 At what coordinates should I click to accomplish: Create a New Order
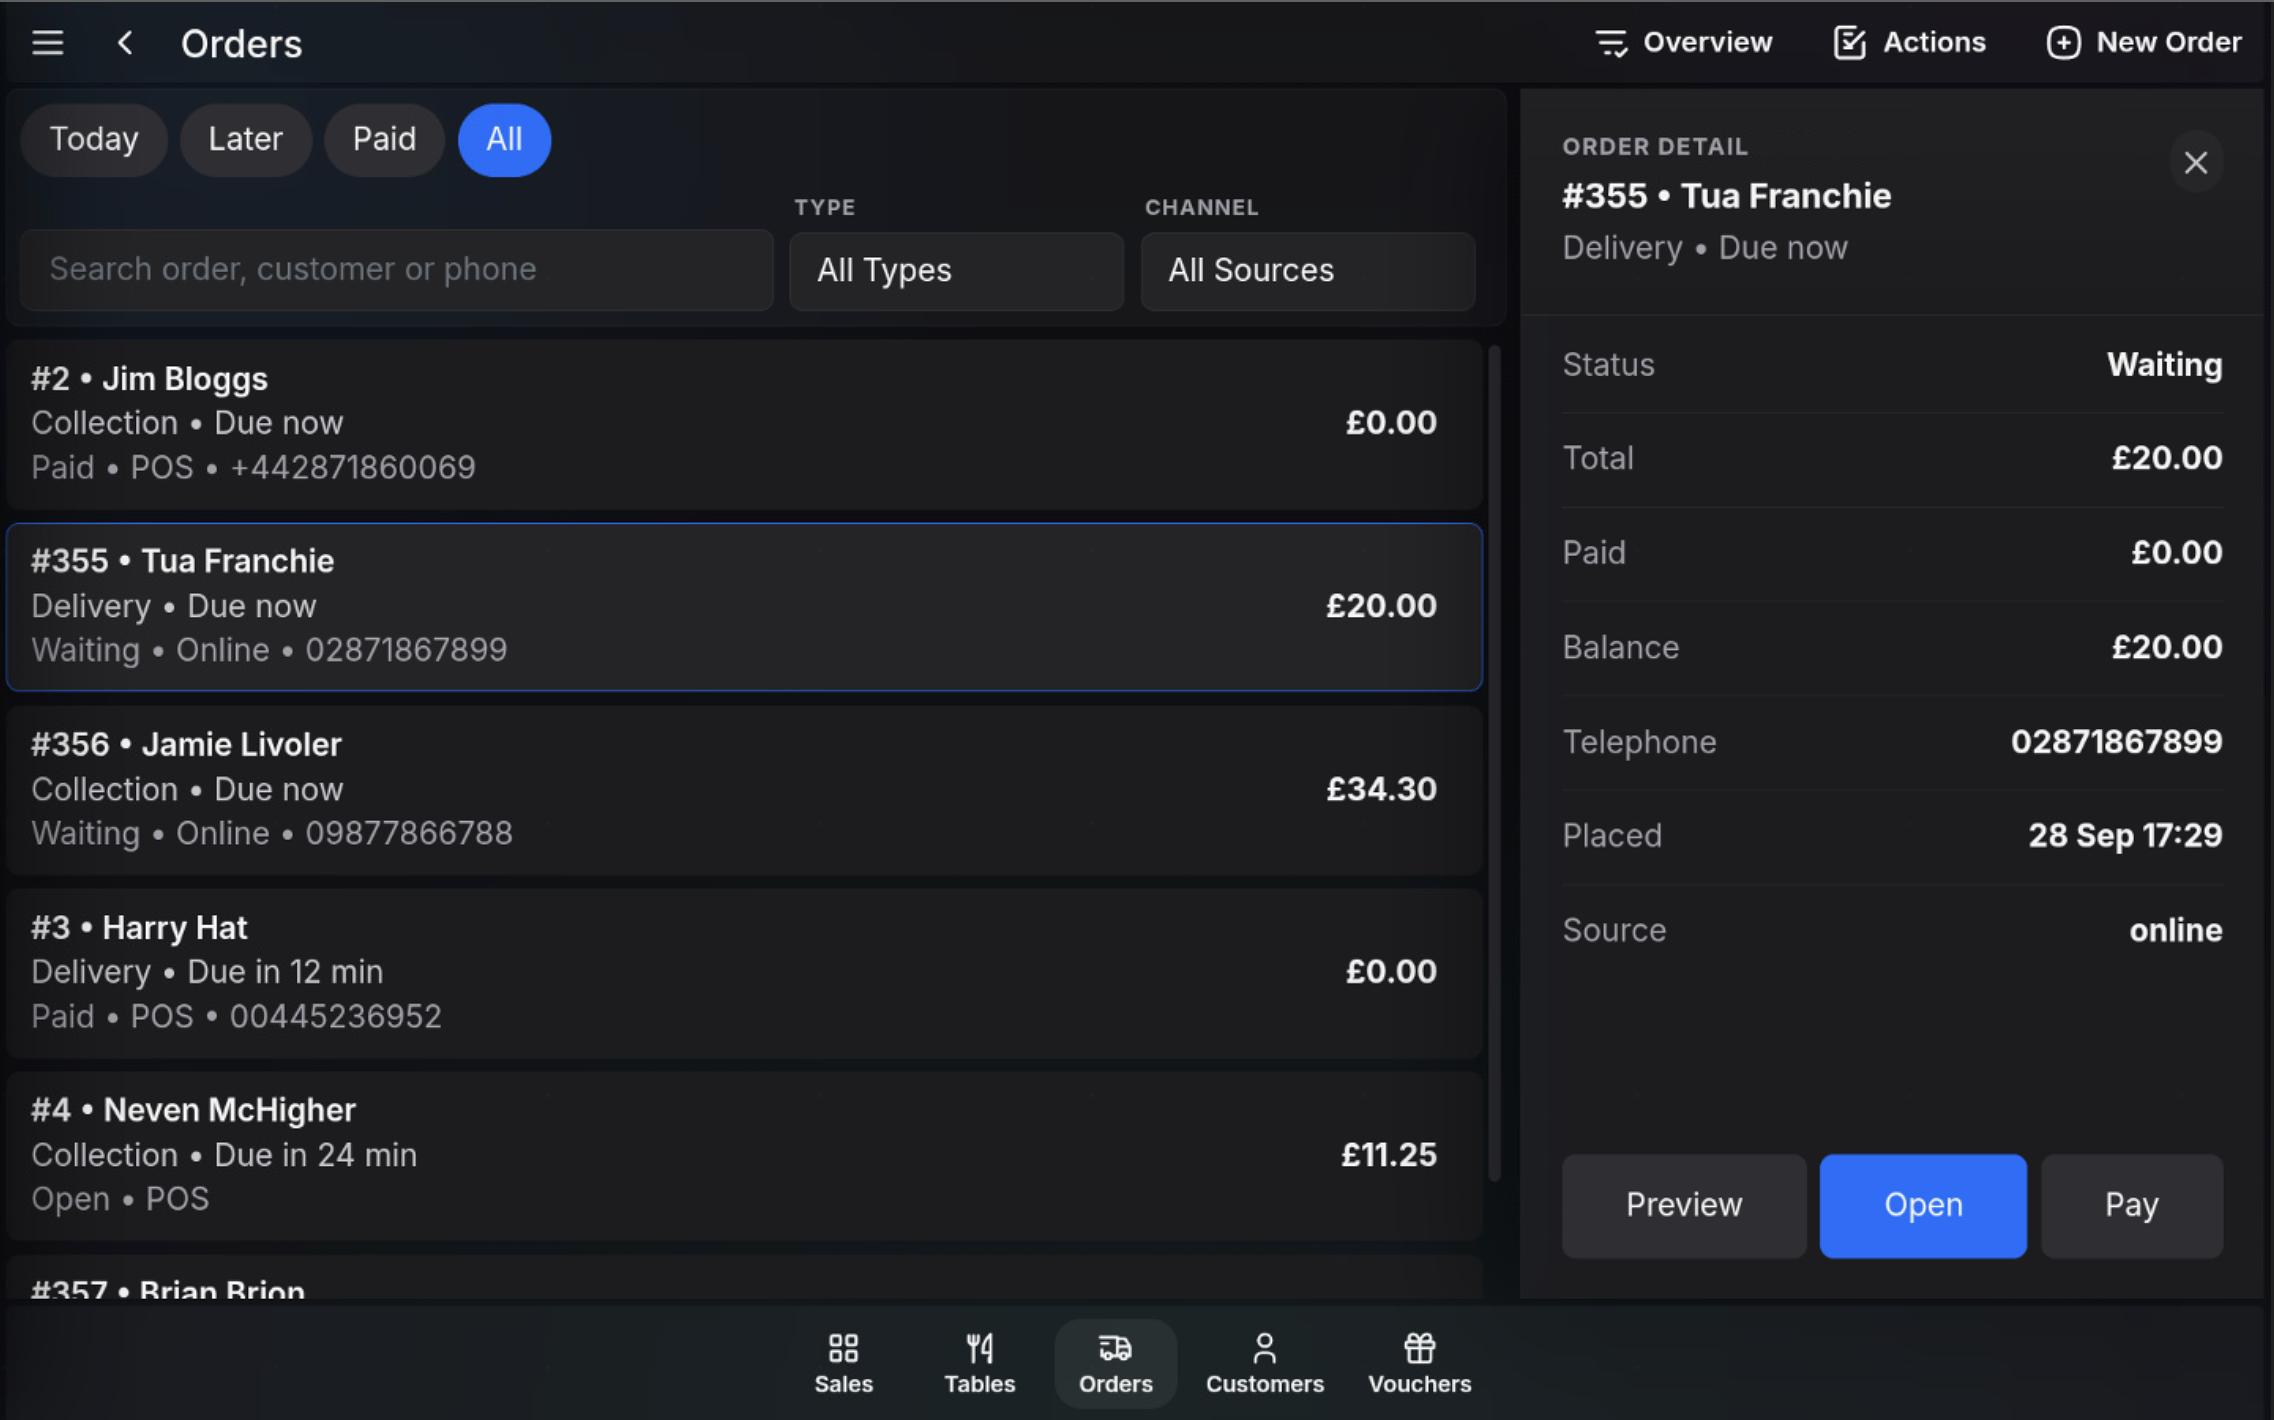coord(2144,43)
